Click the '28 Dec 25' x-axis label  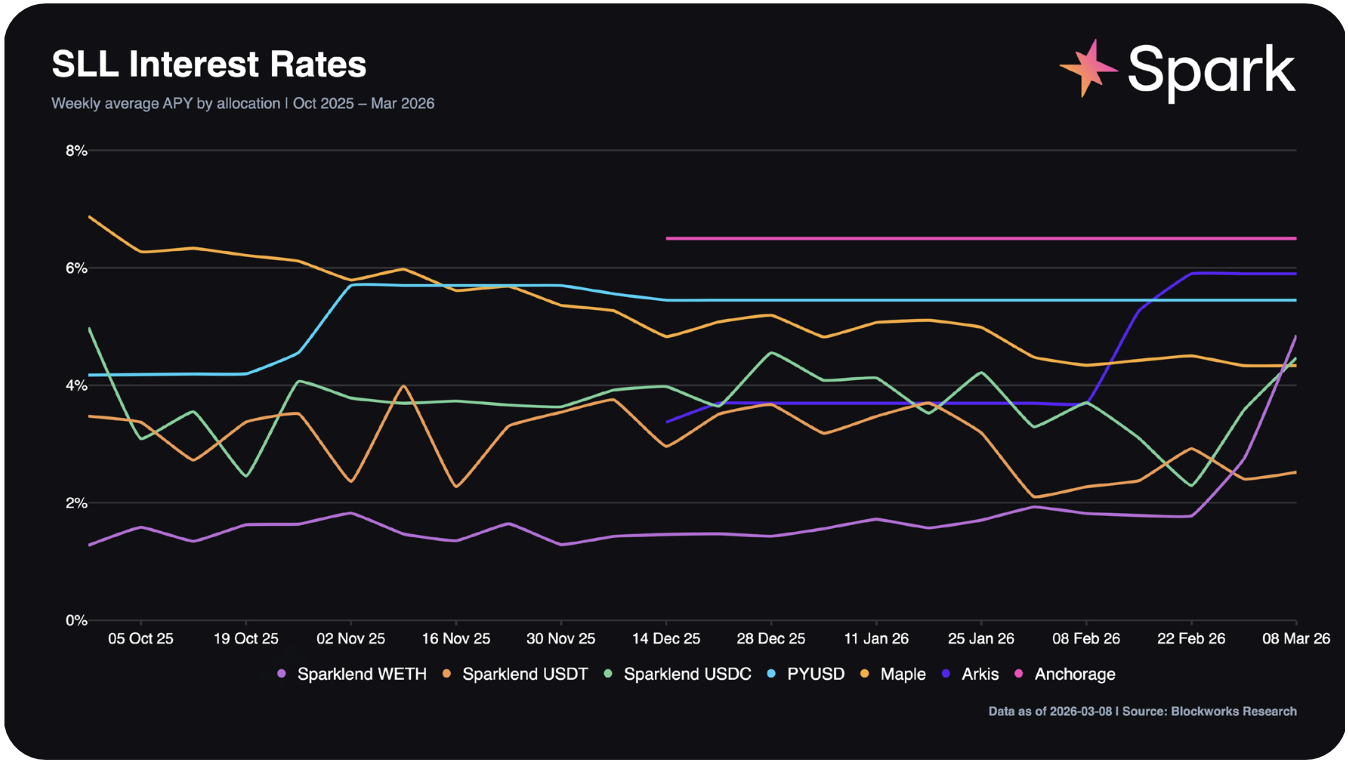(x=771, y=638)
